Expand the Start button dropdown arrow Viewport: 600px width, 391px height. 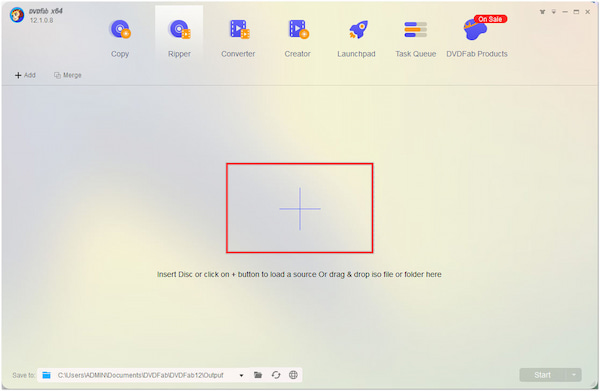pos(574,375)
